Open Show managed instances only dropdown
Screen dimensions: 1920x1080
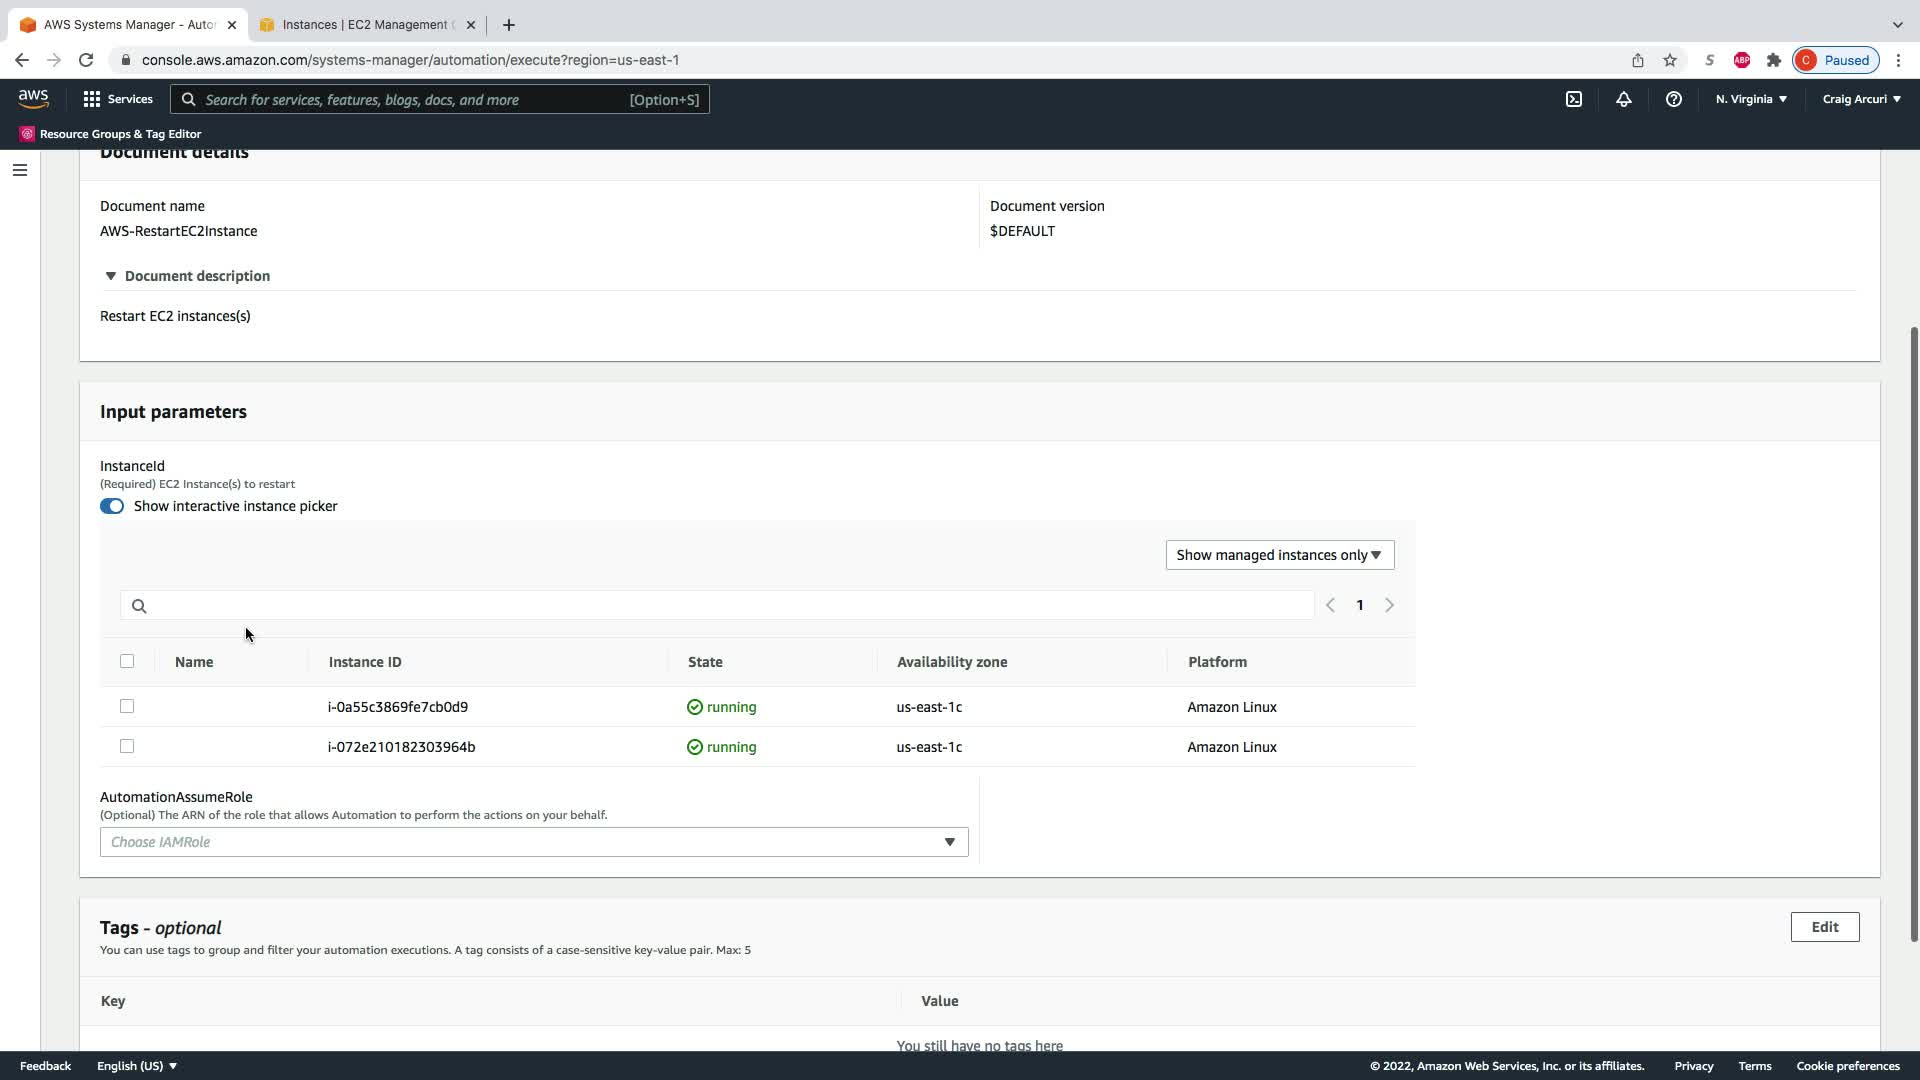tap(1279, 555)
